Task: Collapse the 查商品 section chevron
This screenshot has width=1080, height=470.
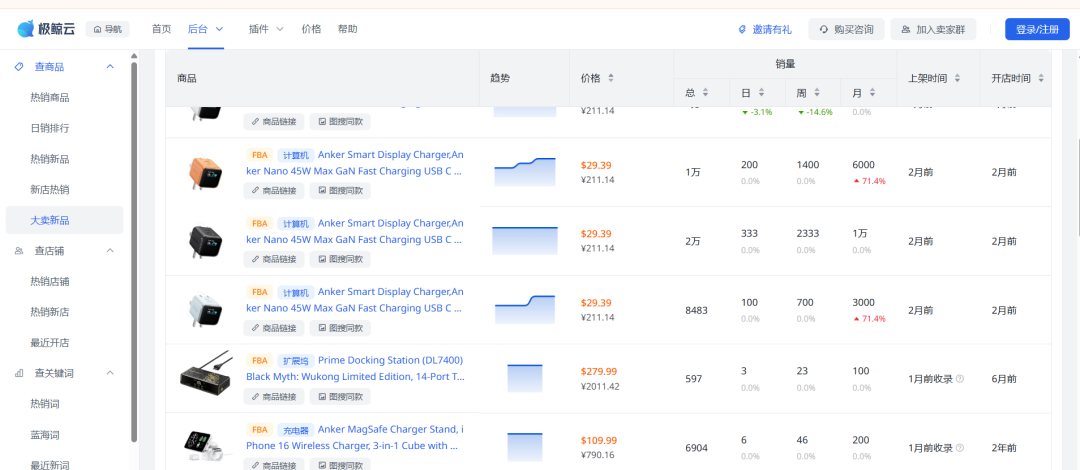Action: tap(110, 67)
